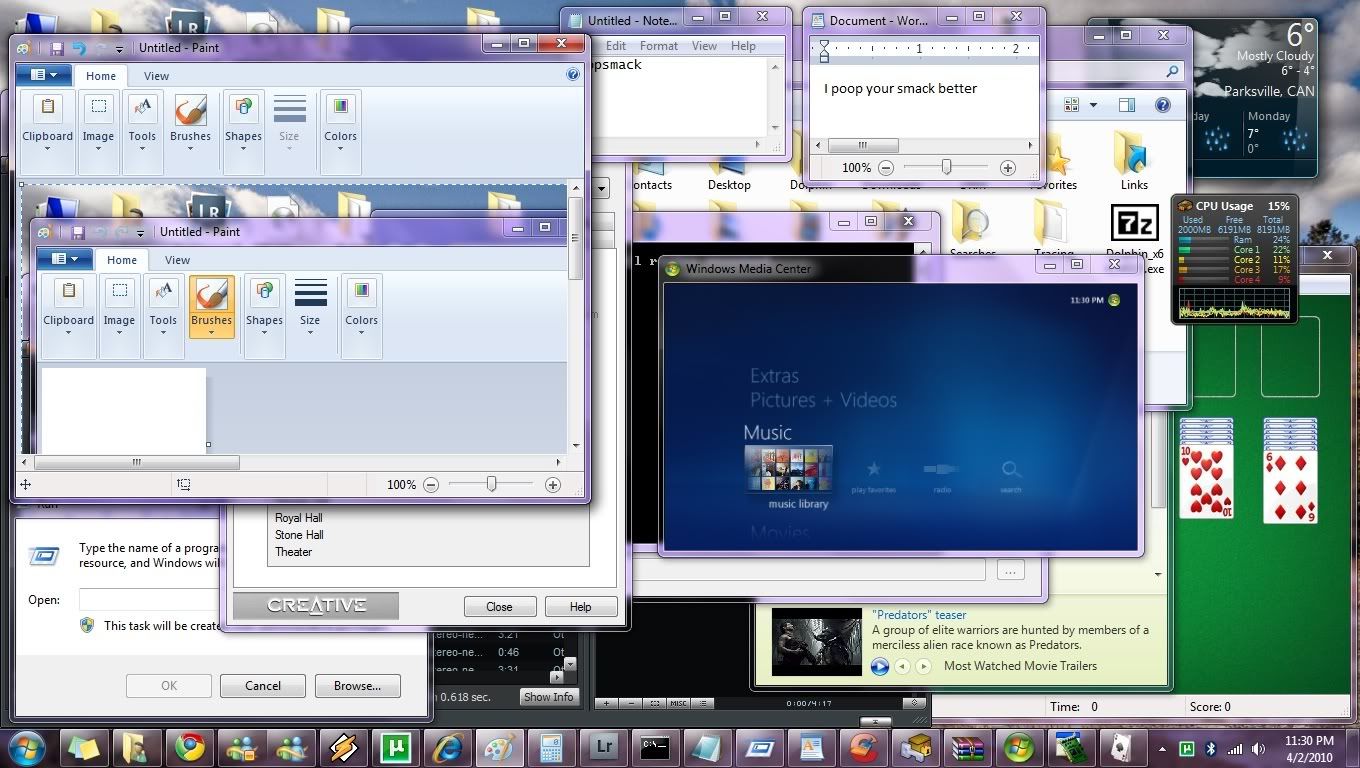Select Pictures + Videos in Media Center

[823, 400]
